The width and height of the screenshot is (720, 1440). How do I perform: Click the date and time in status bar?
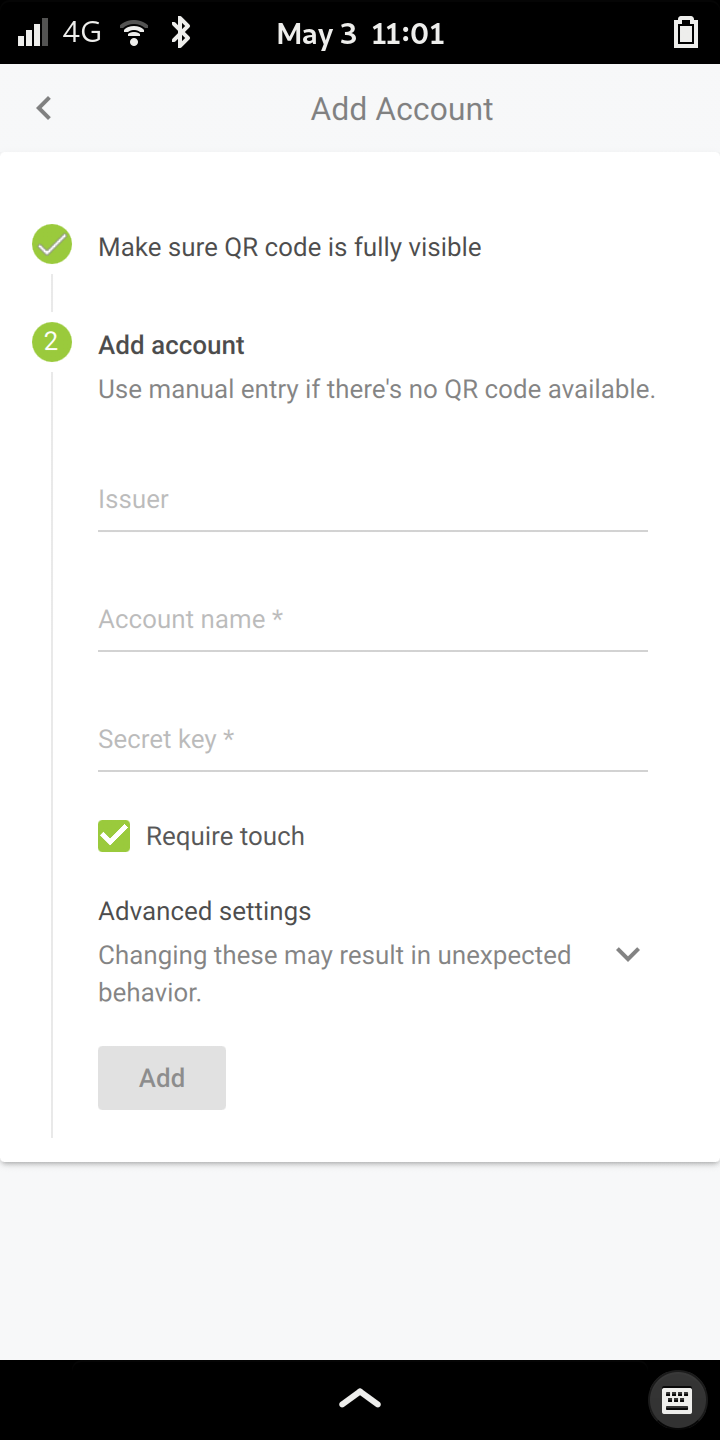360,34
